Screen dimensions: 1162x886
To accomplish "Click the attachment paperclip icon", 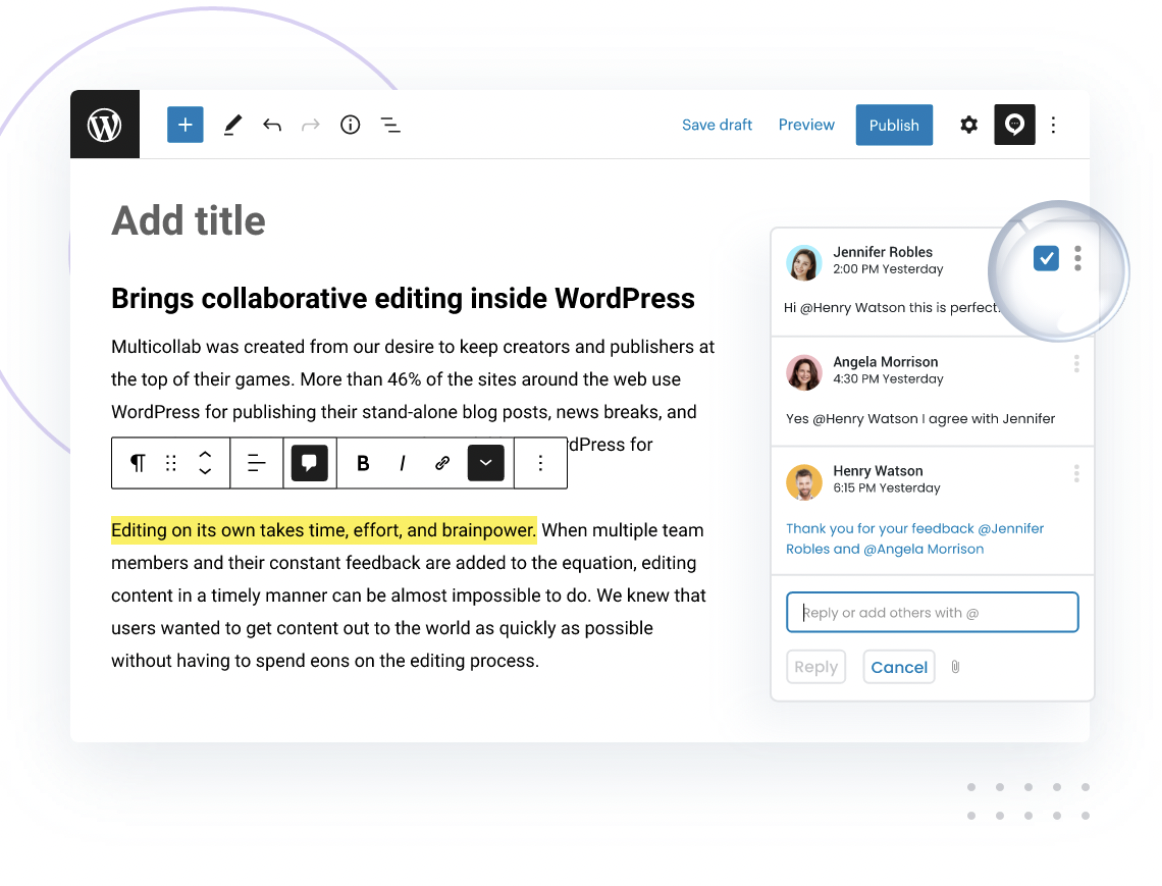I will 955,667.
